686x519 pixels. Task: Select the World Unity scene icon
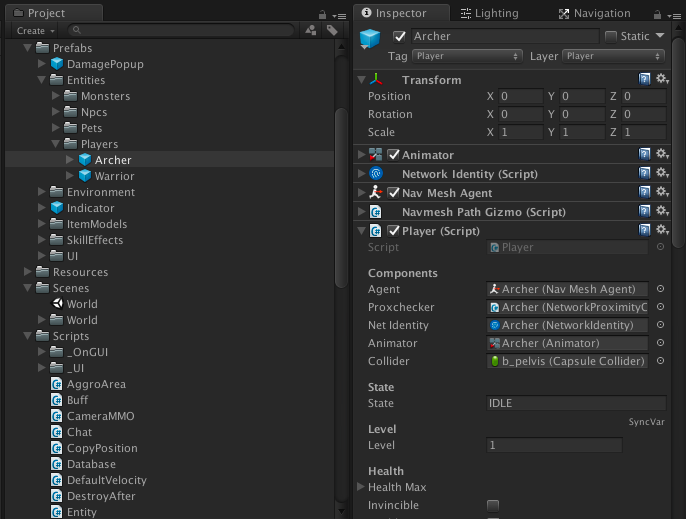click(57, 303)
